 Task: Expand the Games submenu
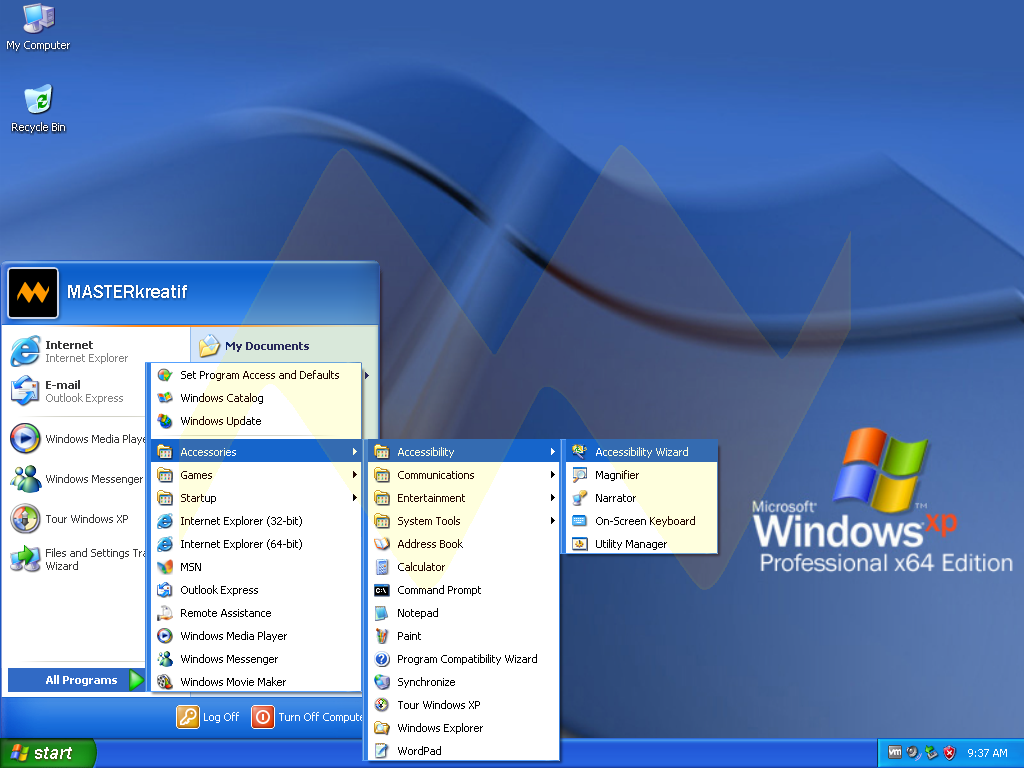[x=198, y=474]
